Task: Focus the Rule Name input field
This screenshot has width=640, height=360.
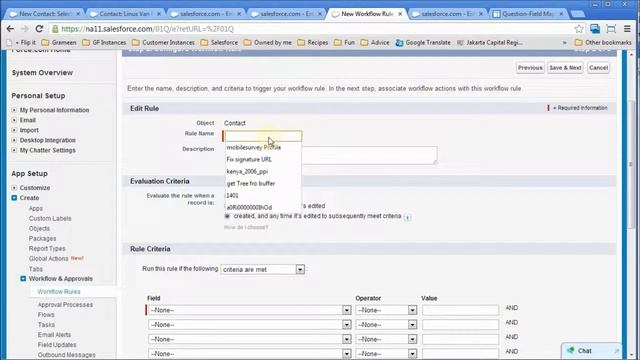Action: 263,136
